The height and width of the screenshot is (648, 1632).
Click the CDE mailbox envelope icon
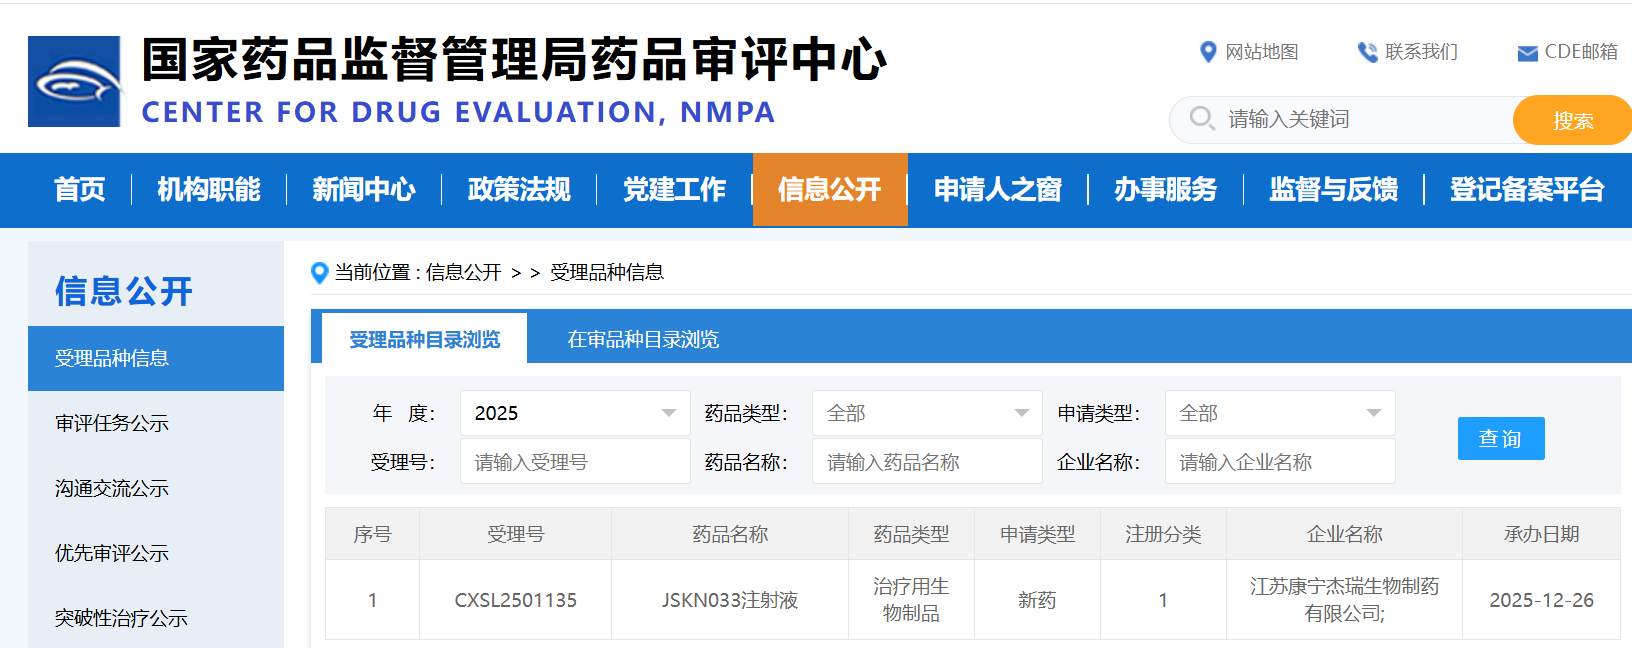click(x=1527, y=53)
